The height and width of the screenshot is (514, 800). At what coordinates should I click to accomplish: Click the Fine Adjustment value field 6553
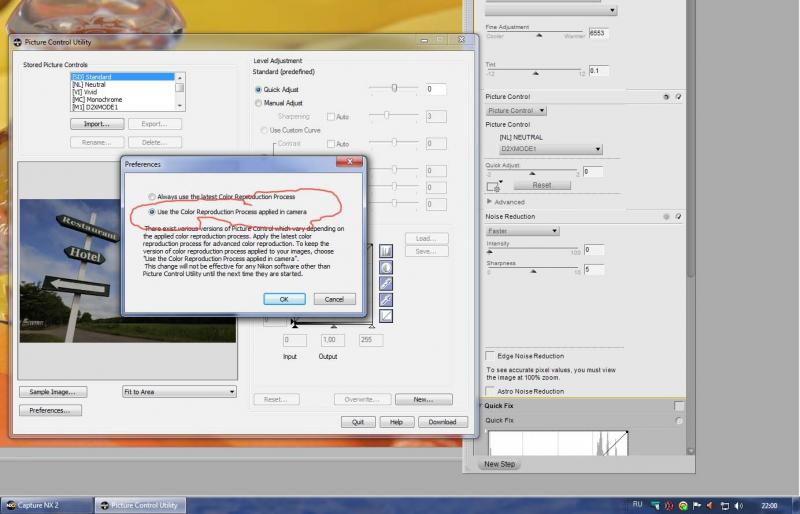(598, 33)
